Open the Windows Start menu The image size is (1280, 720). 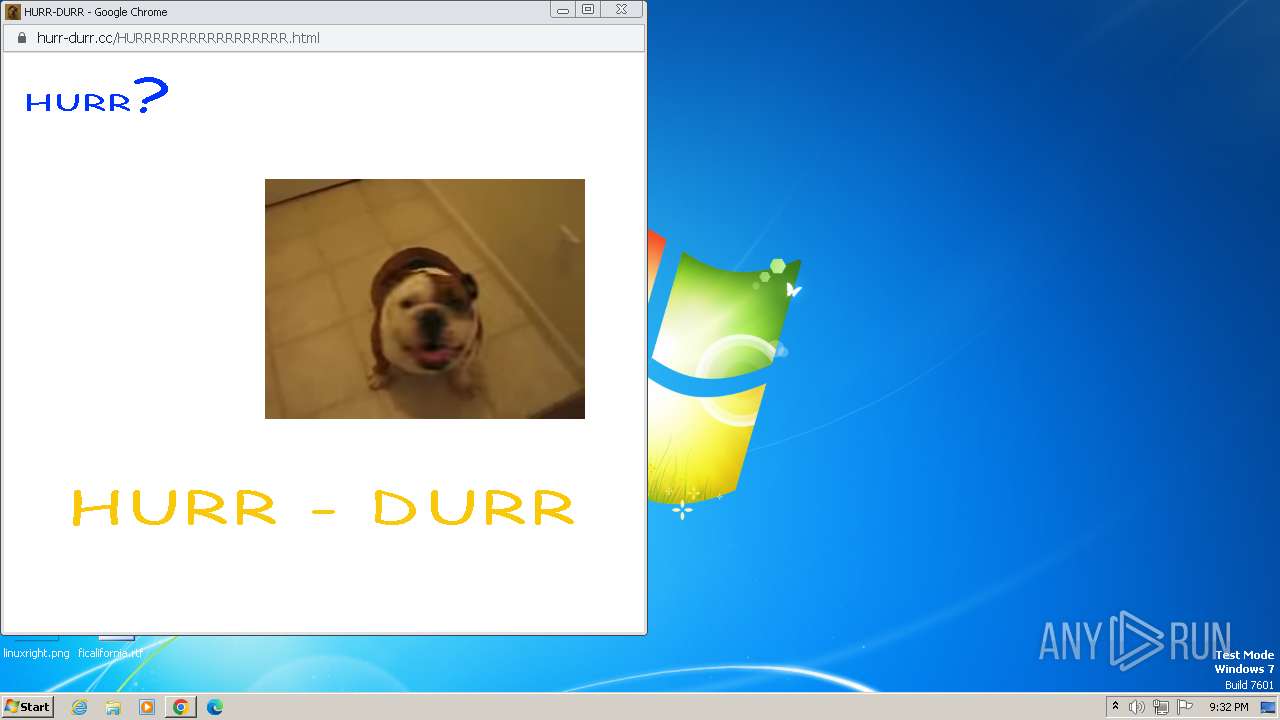pos(27,707)
